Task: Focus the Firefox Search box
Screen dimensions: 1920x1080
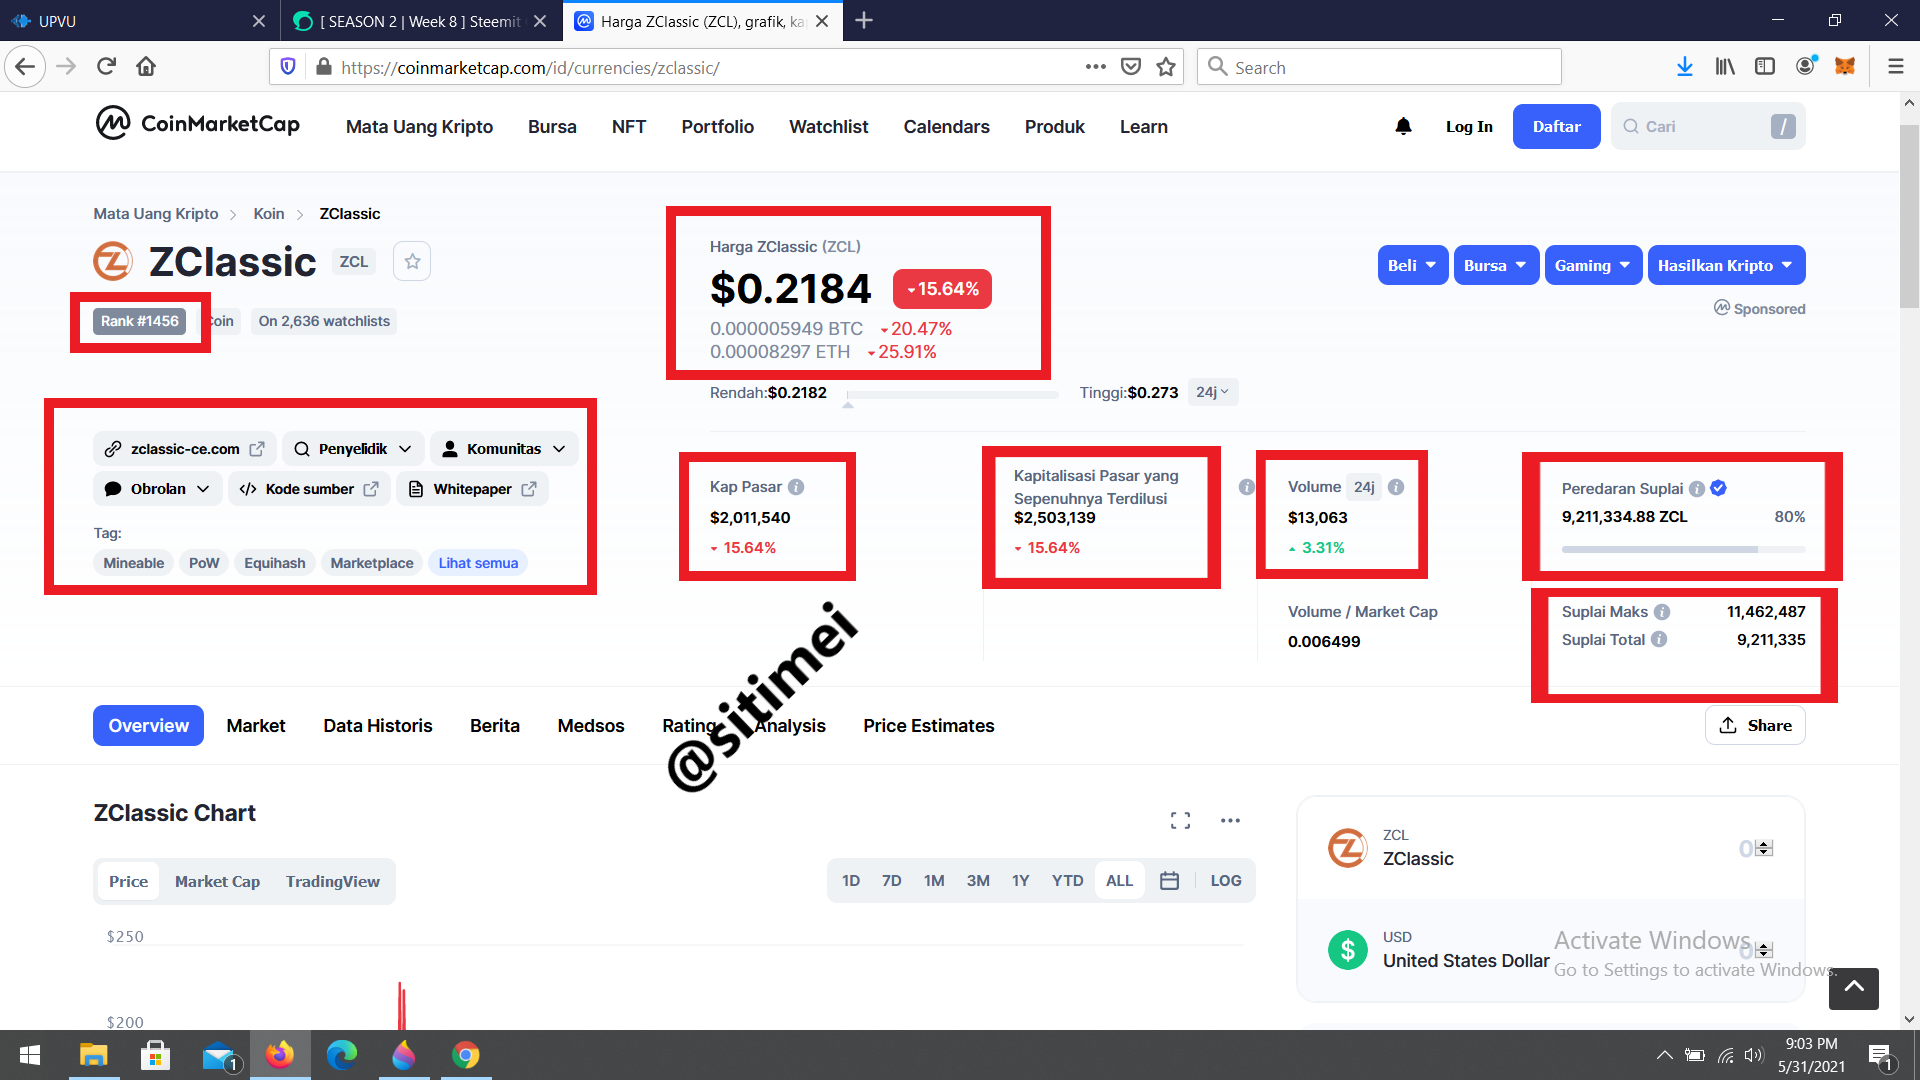Action: [x=1379, y=67]
